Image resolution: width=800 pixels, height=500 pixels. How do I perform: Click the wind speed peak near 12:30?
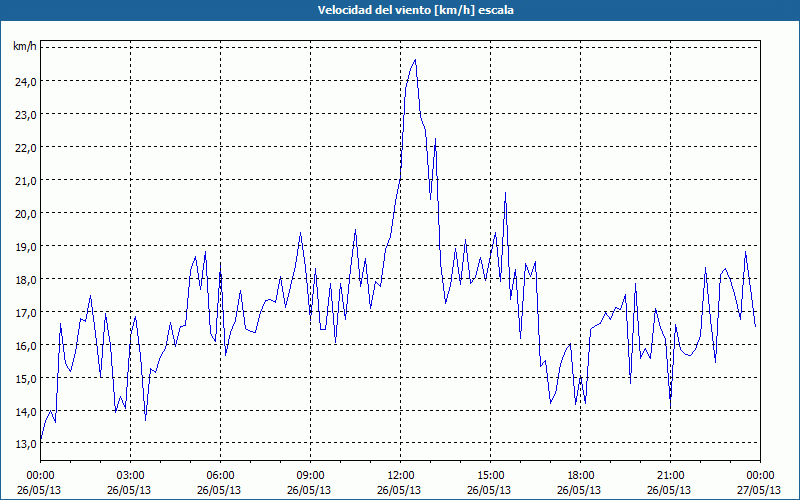point(415,60)
